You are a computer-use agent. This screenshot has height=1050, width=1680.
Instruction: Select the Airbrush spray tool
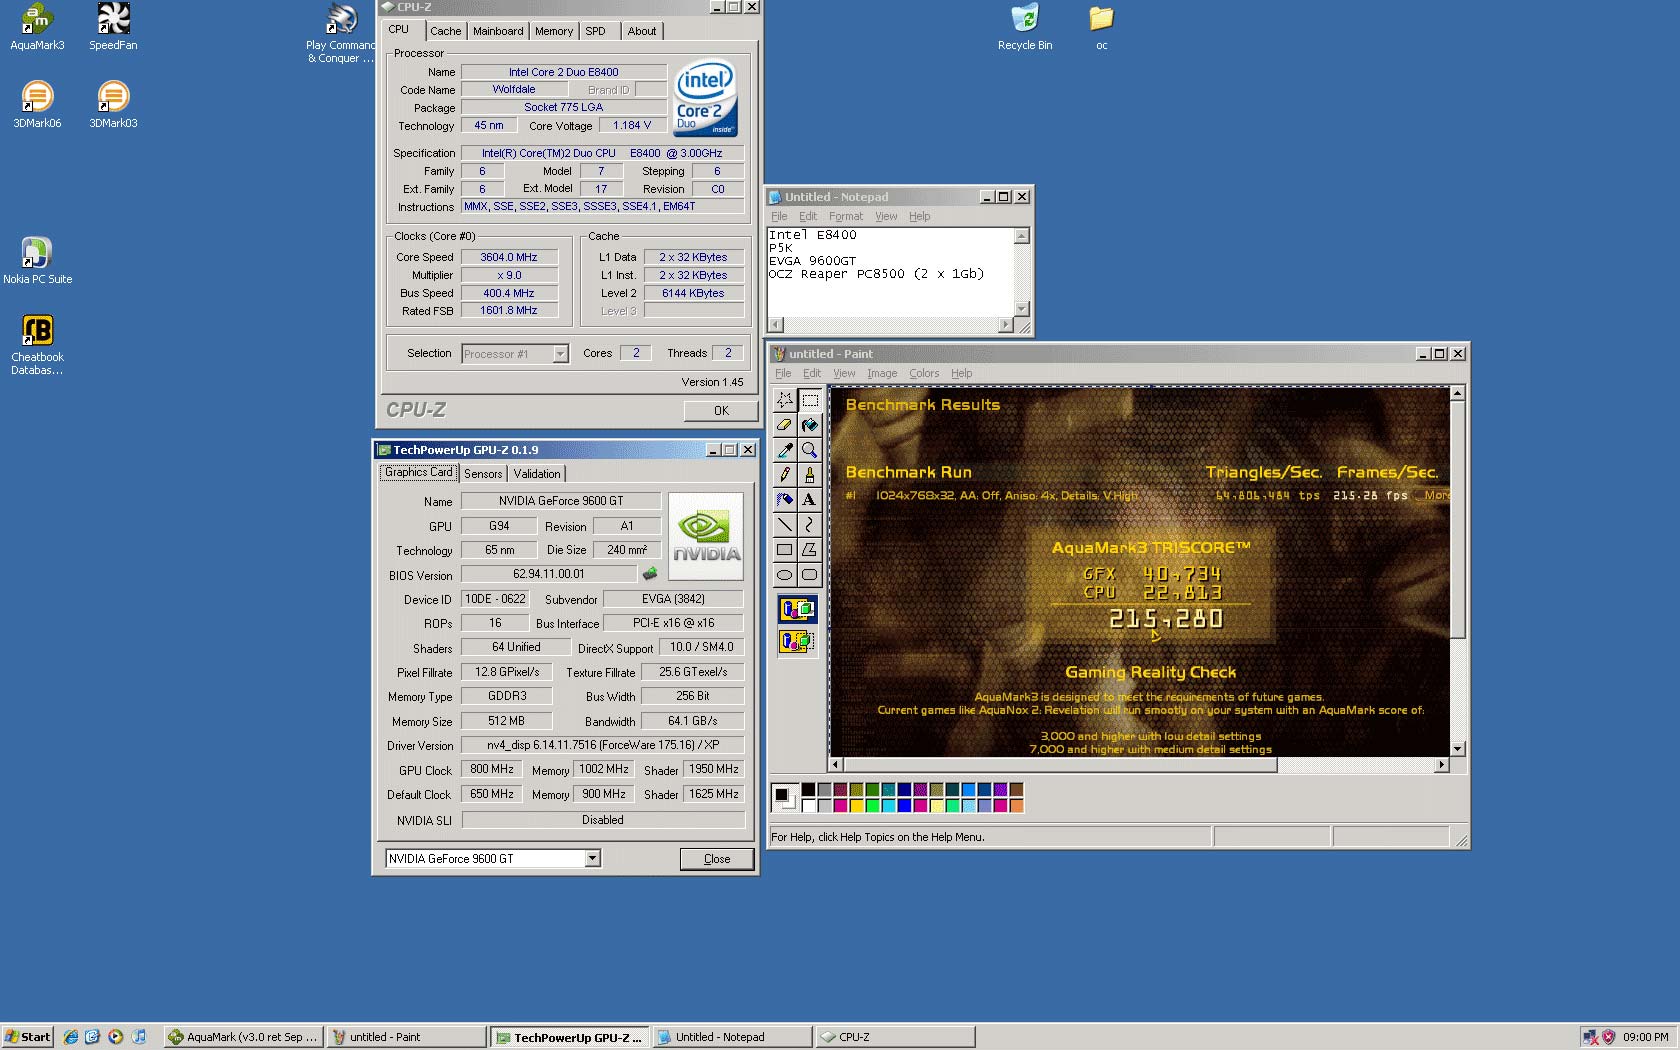click(785, 500)
